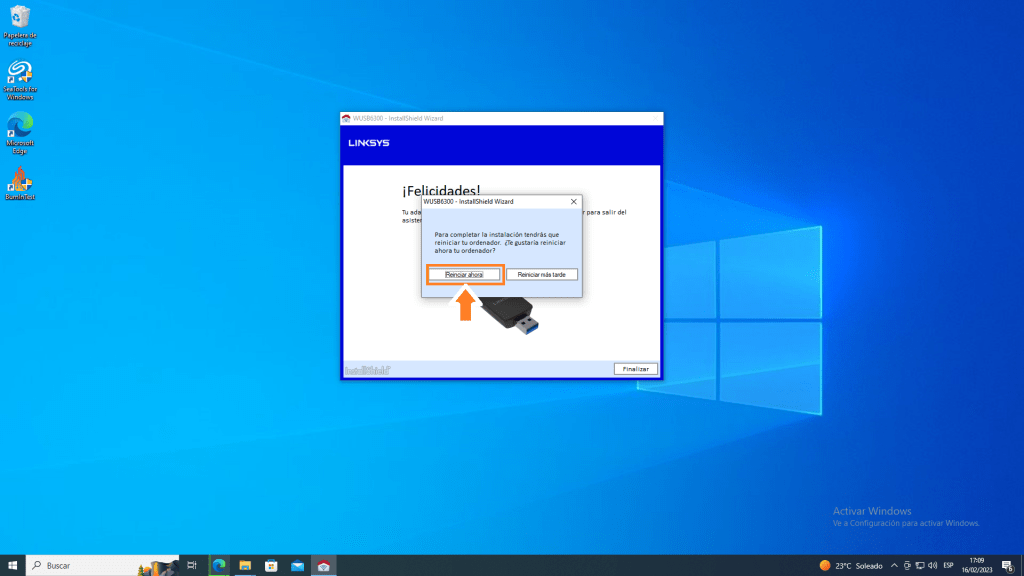Expand the hidden system tray icons
The height and width of the screenshot is (576, 1024).
coord(894,565)
